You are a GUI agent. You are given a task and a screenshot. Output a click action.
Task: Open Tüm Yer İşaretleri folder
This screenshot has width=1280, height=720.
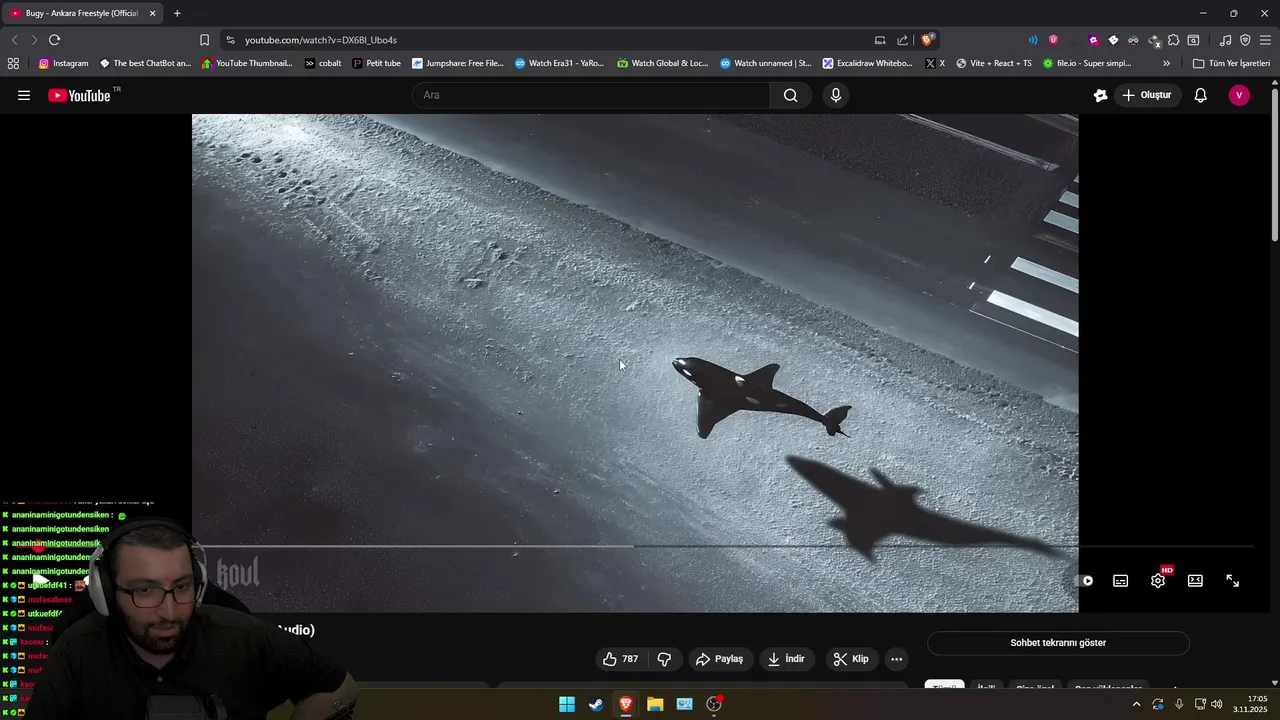1231,63
